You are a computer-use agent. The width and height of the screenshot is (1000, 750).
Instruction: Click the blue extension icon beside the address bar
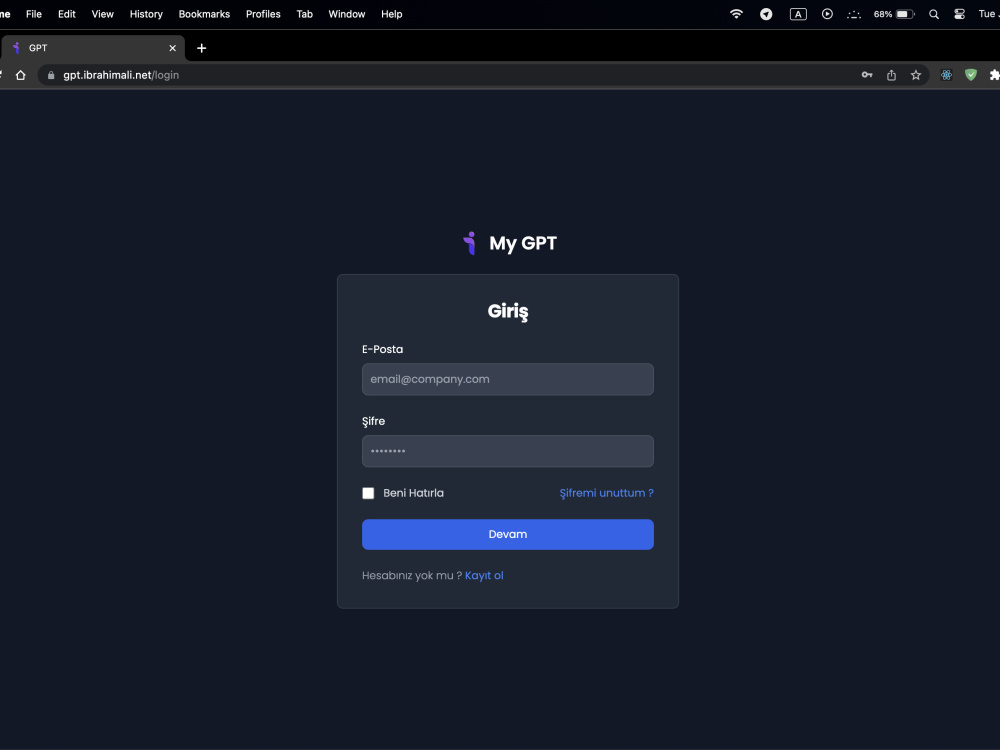pyautogui.click(x=946, y=74)
